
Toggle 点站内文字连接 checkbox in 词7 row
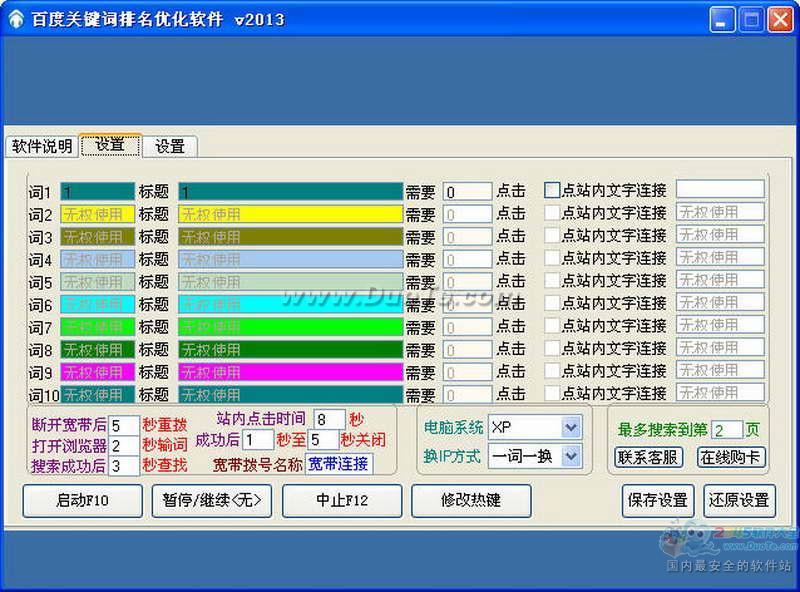point(552,326)
